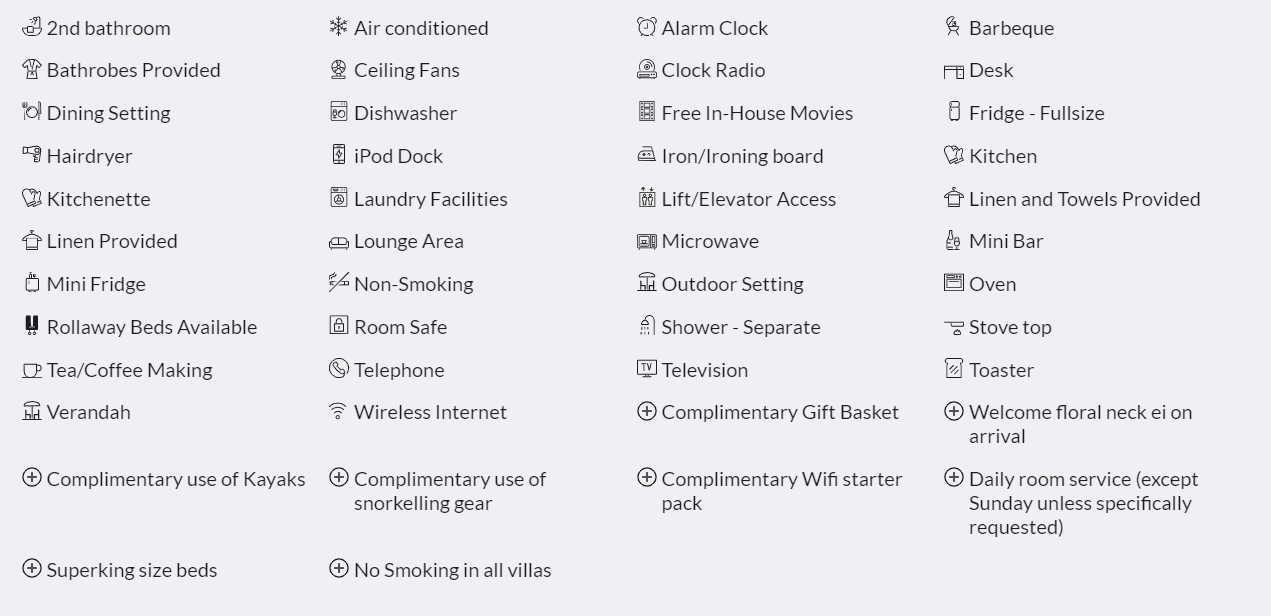Click plus icon beside Complimentary Gift Basket
This screenshot has width=1271, height=616.
[647, 411]
